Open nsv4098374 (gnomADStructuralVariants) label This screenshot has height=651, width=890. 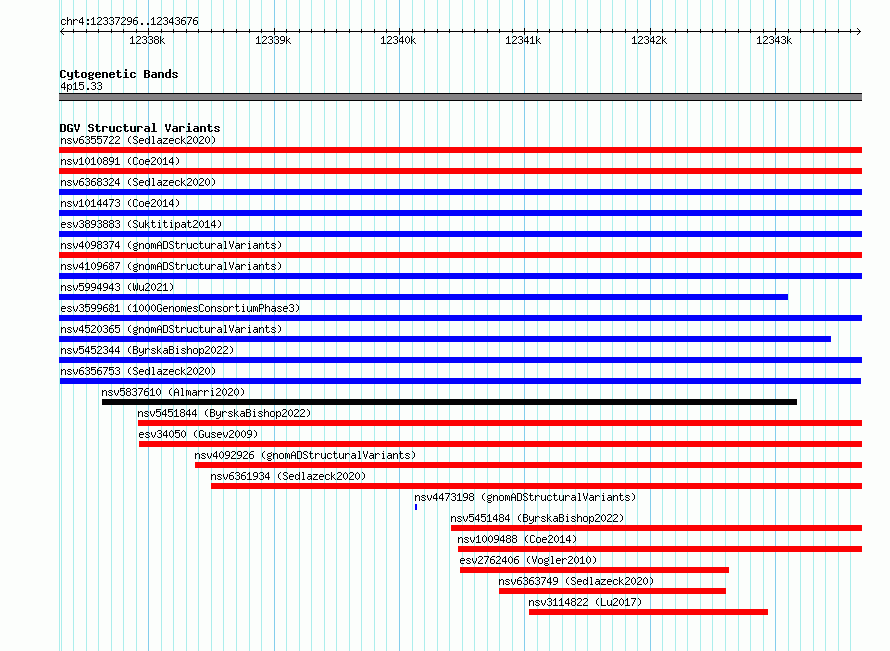[171, 245]
